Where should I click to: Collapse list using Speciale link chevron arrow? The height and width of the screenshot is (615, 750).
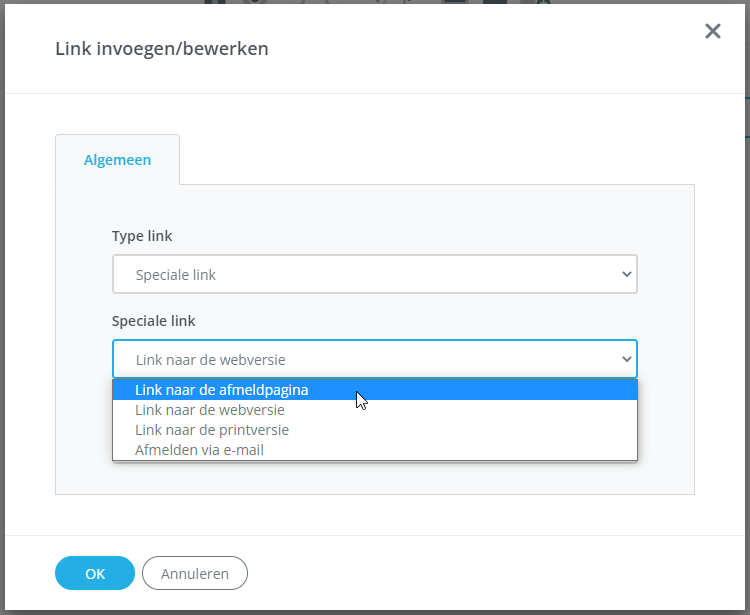tap(627, 359)
